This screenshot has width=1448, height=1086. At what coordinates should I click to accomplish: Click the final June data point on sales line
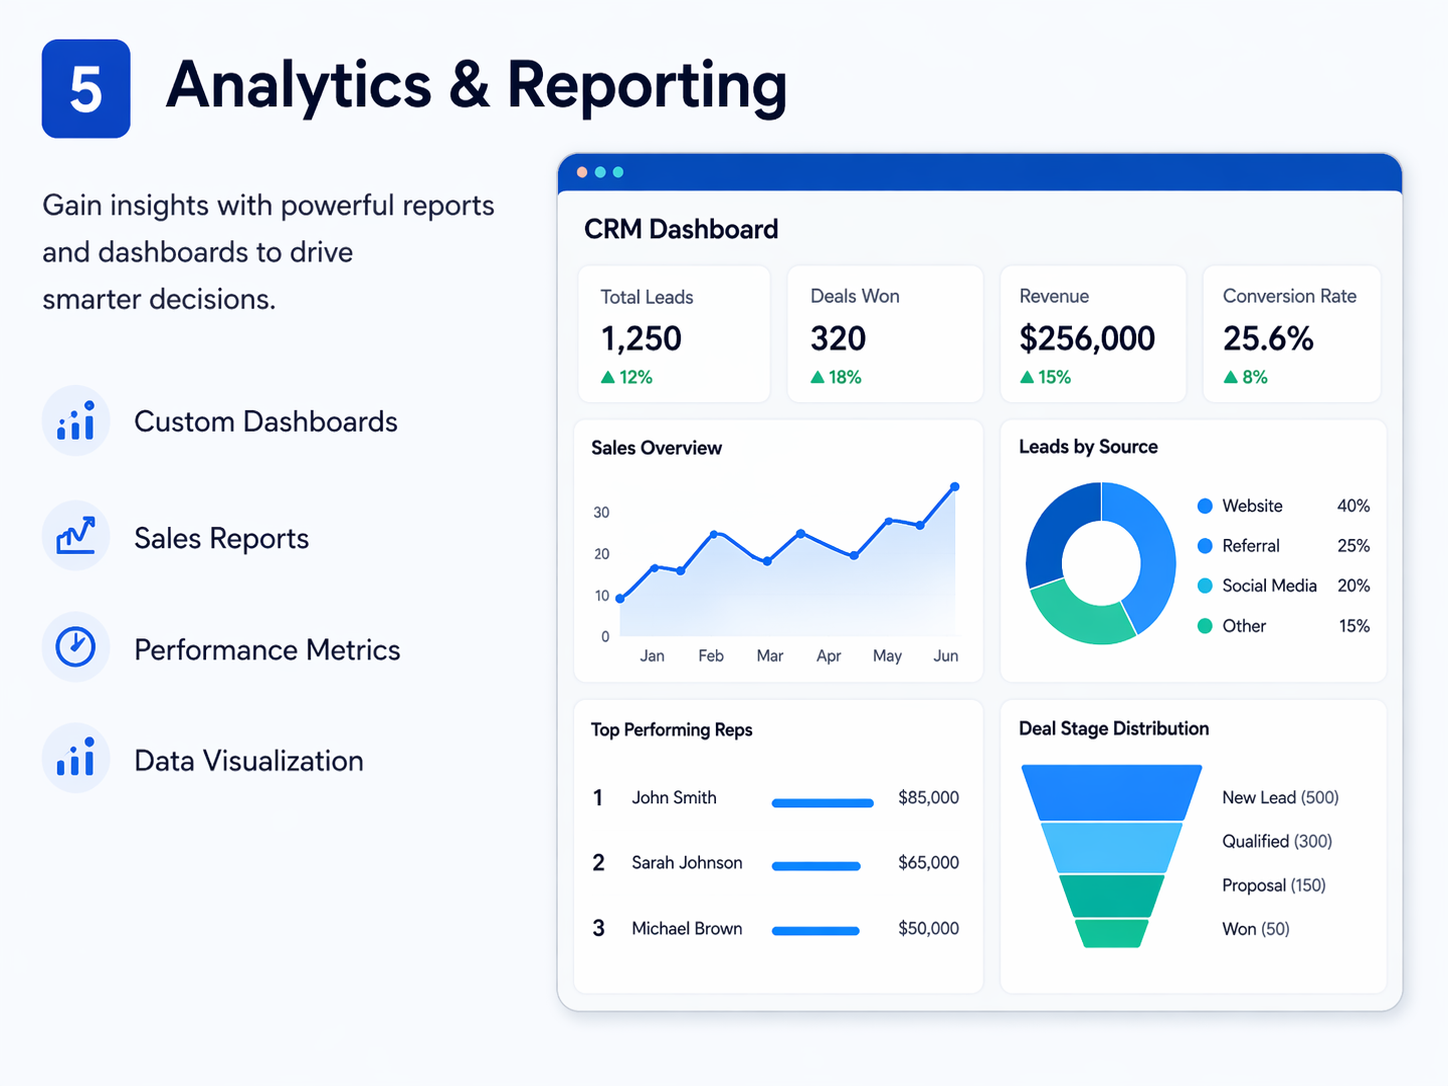[x=955, y=487]
